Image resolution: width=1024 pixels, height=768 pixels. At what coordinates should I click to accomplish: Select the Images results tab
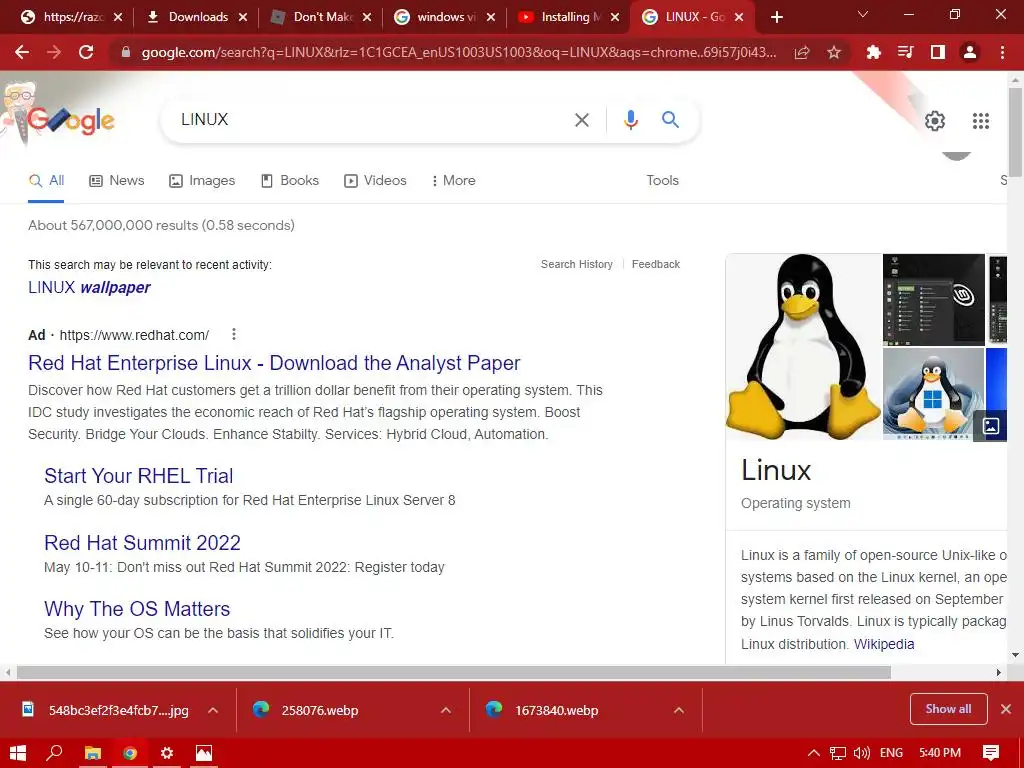click(202, 181)
